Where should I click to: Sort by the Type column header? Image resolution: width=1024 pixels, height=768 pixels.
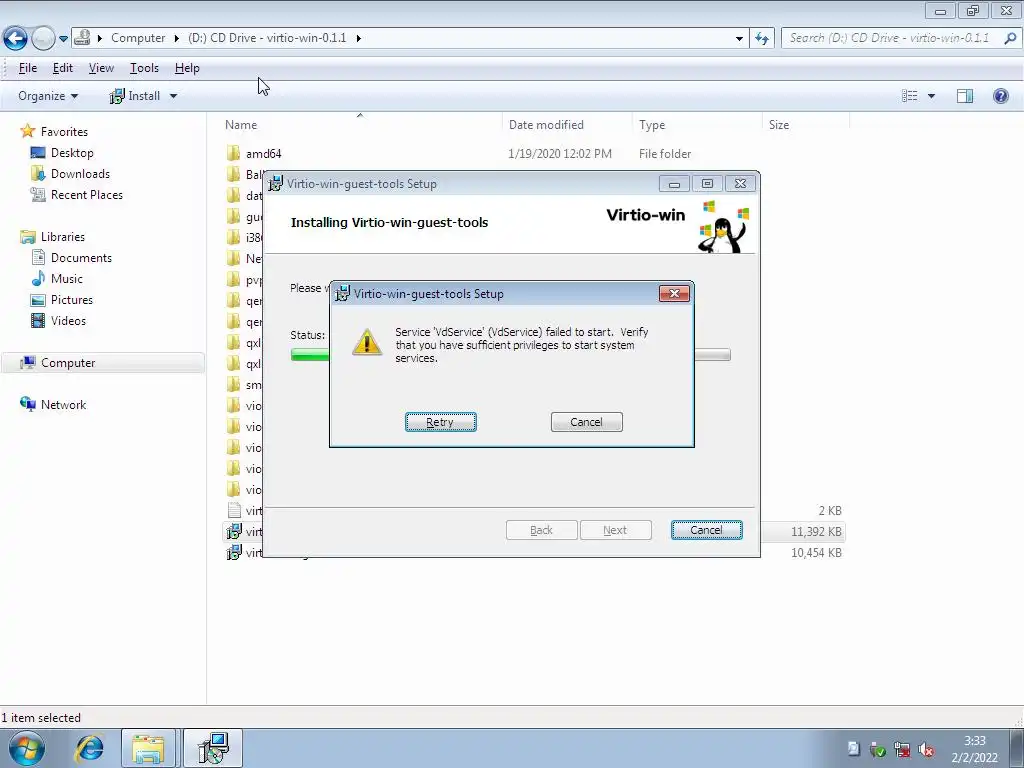696,125
